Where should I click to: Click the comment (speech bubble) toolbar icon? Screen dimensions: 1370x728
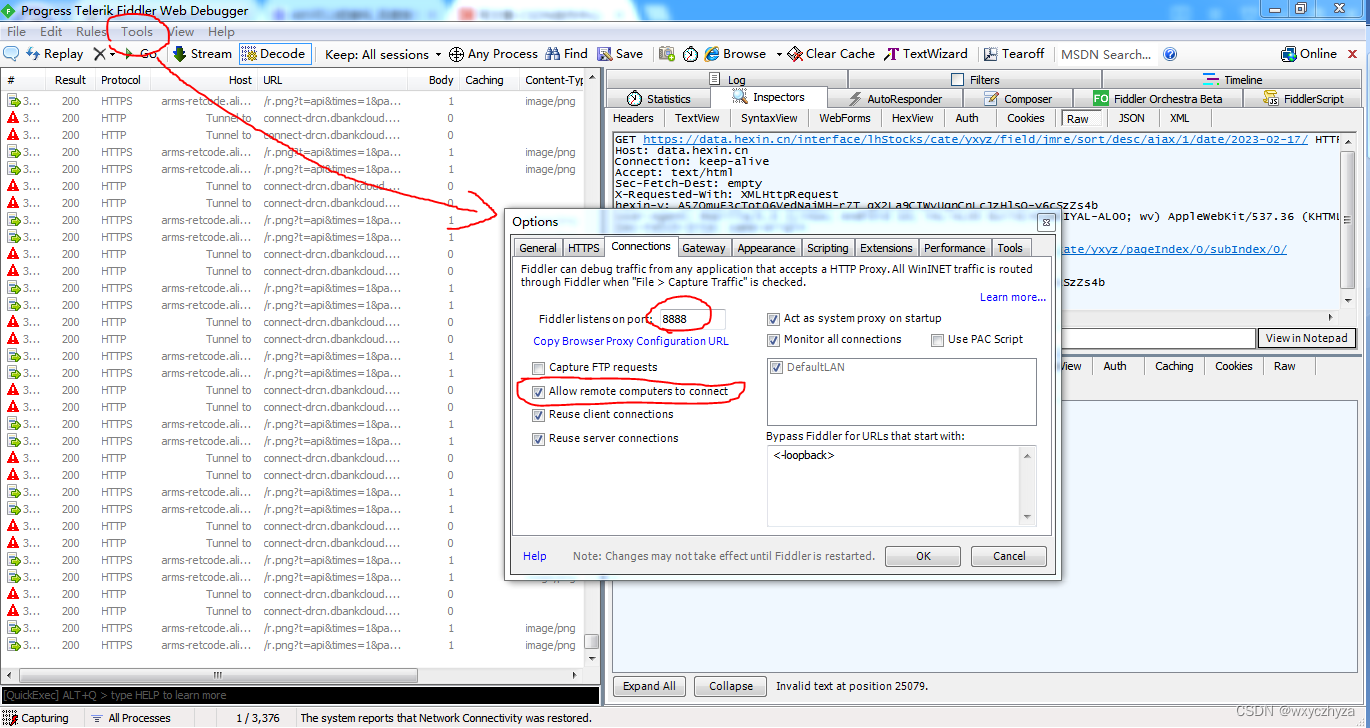pyautogui.click(x=12, y=54)
